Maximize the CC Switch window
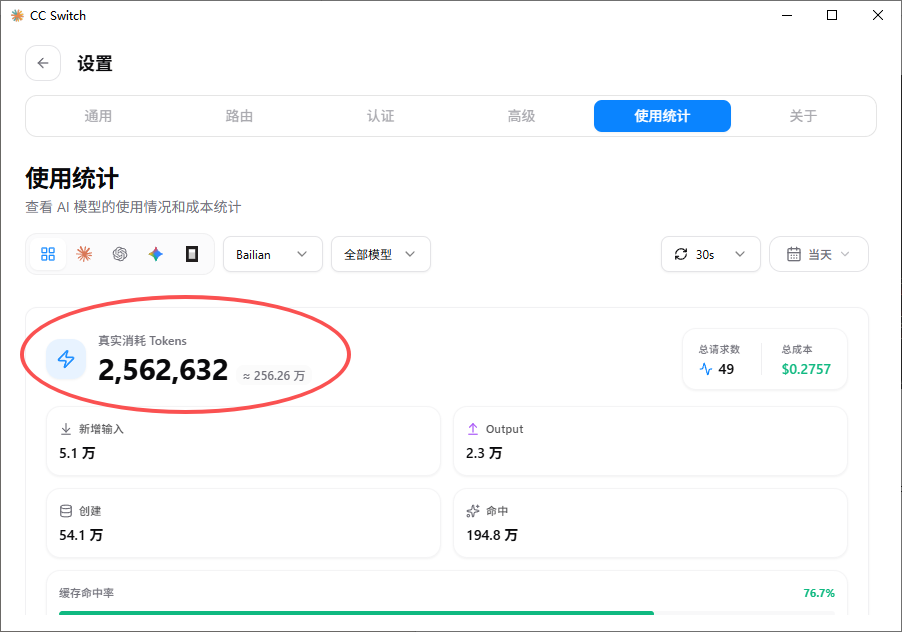This screenshot has height=632, width=902. pyautogui.click(x=832, y=16)
